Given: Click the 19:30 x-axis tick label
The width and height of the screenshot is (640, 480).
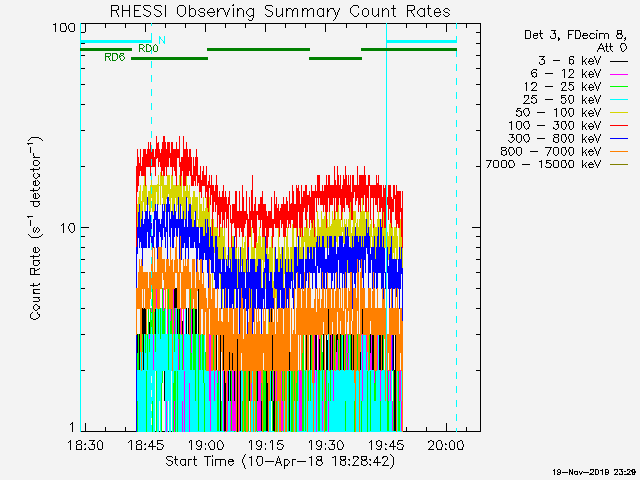Looking at the screenshot, I should click(326, 445).
